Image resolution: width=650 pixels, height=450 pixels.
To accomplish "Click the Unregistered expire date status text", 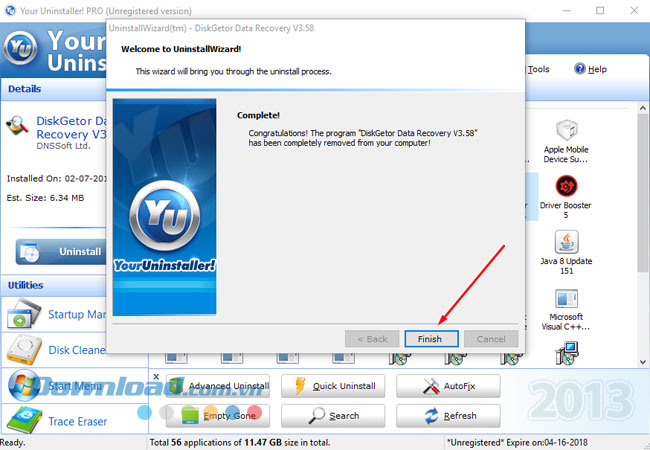I will click(517, 443).
